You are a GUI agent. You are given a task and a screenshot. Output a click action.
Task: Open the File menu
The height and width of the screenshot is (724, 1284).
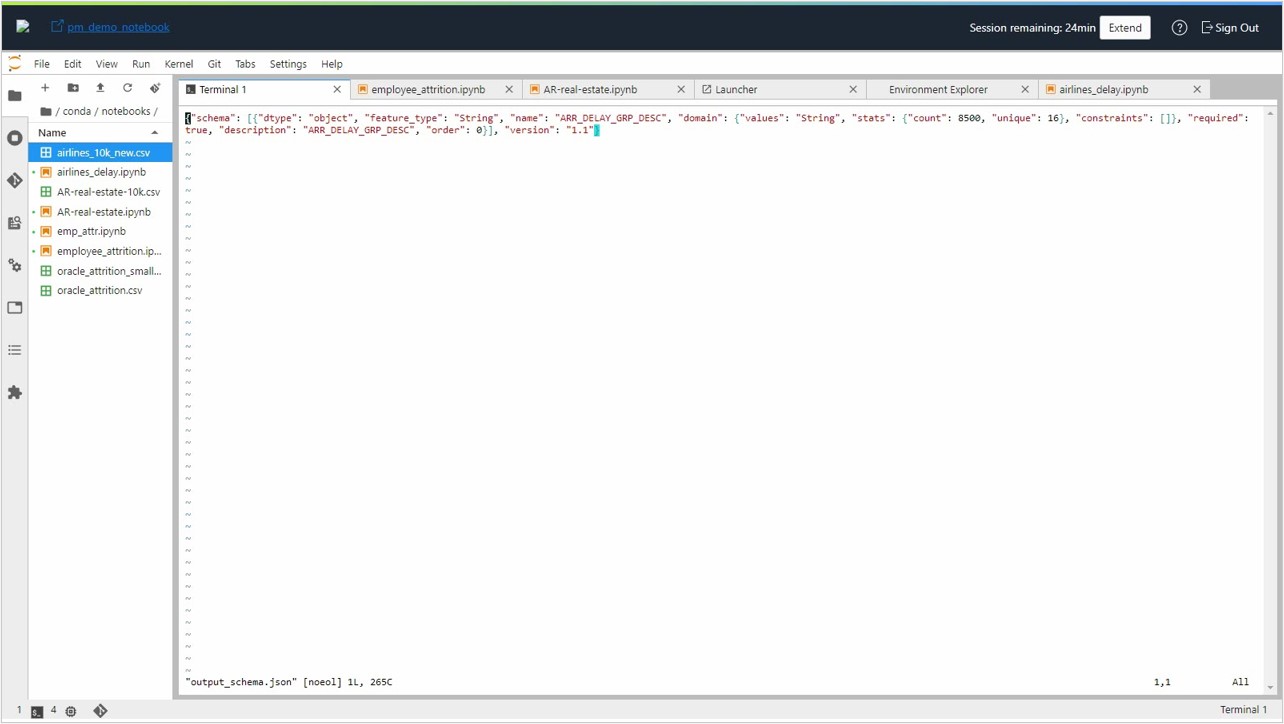click(42, 64)
